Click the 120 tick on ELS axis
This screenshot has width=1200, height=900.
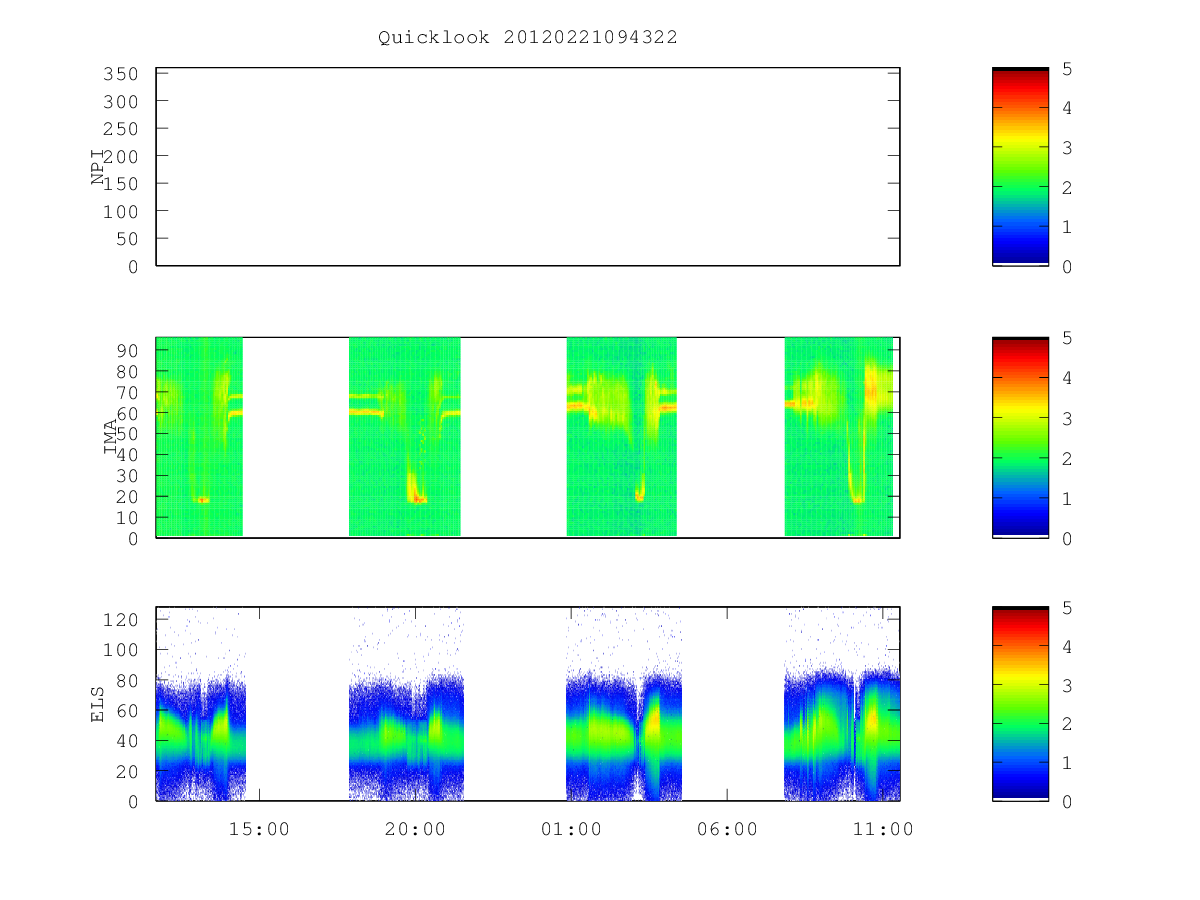click(x=121, y=619)
